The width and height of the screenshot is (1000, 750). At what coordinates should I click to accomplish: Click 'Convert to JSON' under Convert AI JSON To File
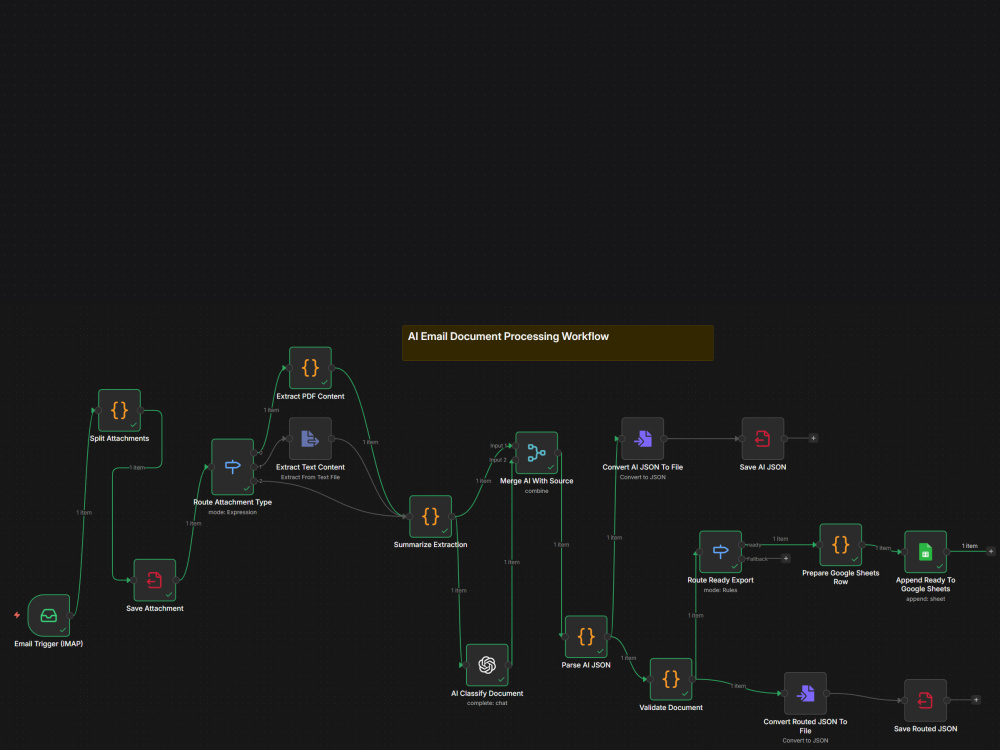tap(643, 477)
